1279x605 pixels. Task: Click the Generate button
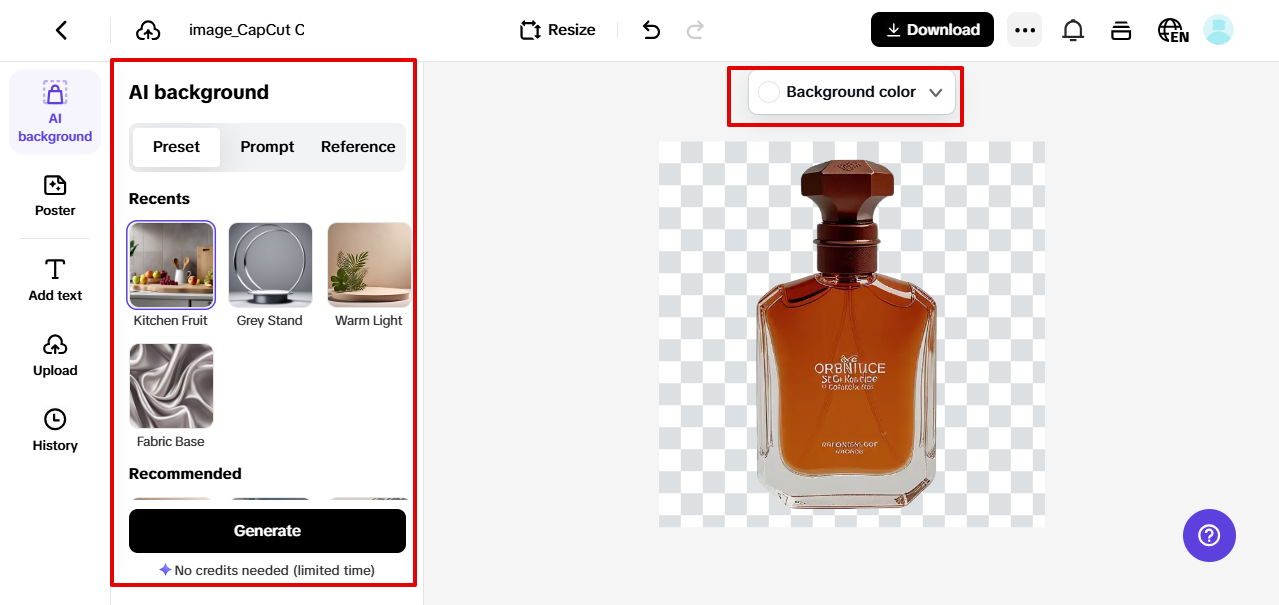(x=266, y=531)
